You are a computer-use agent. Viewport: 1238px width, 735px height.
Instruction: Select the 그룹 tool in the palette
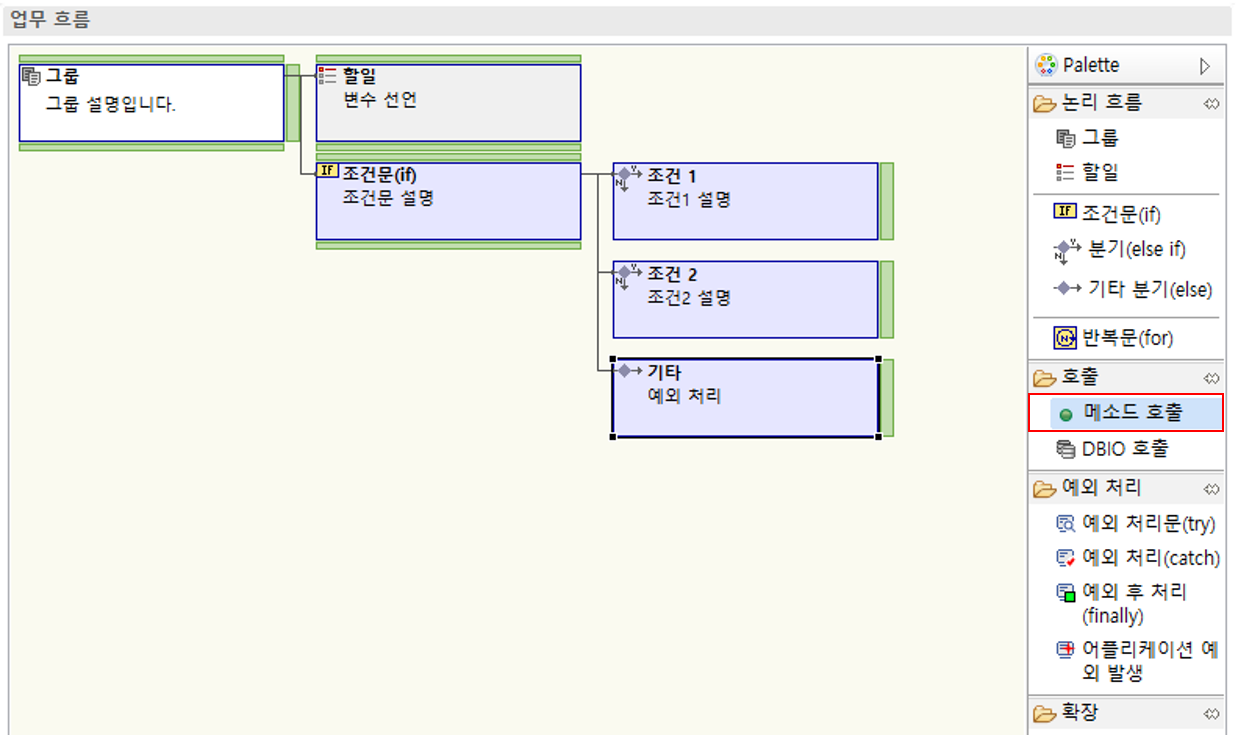[x=1099, y=138]
